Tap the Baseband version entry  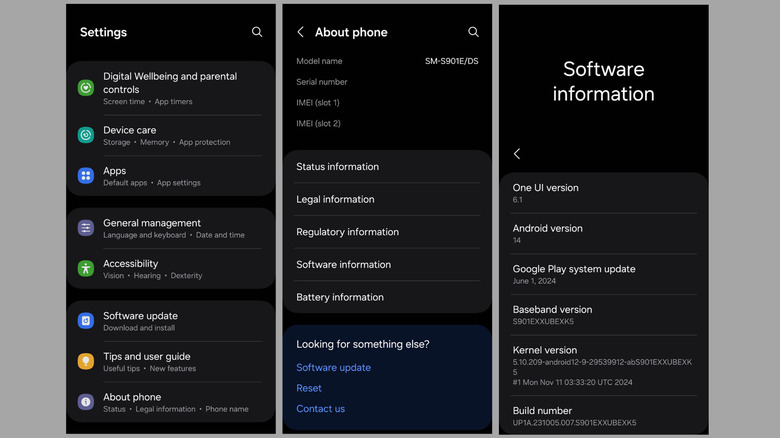coord(603,315)
